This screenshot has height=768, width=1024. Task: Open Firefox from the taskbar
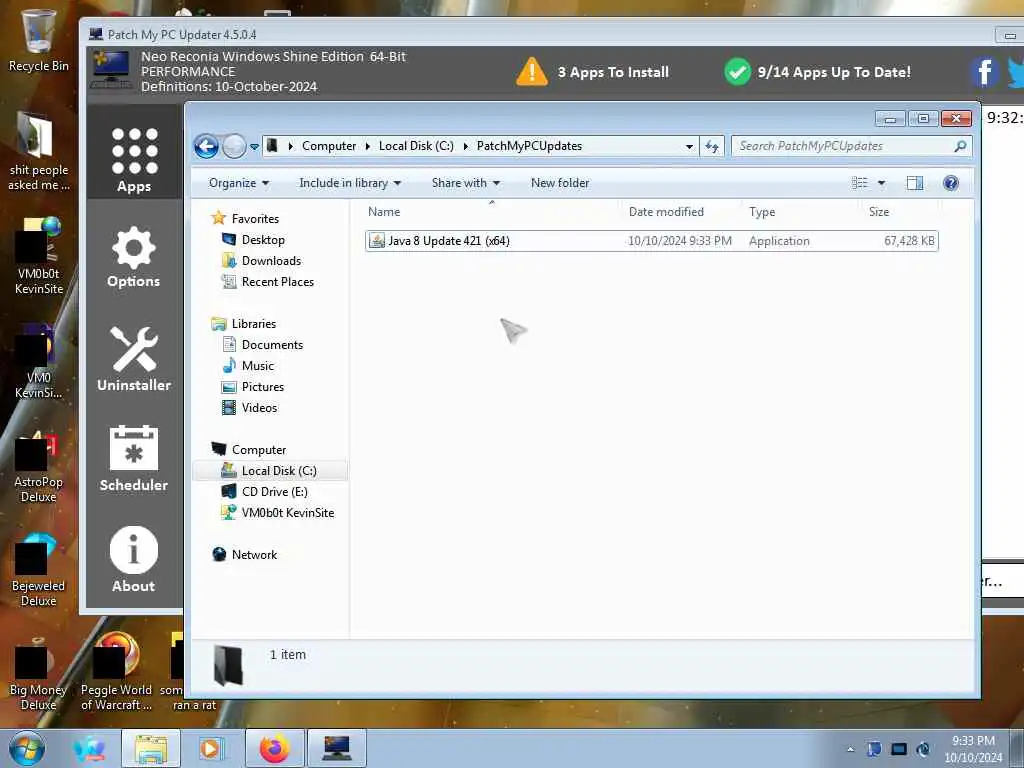pos(274,748)
